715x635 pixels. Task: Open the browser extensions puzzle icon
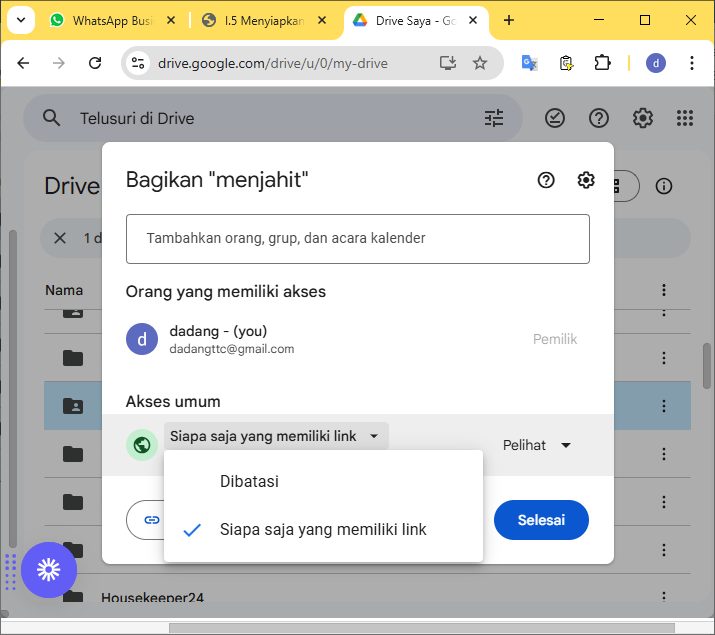[x=602, y=63]
